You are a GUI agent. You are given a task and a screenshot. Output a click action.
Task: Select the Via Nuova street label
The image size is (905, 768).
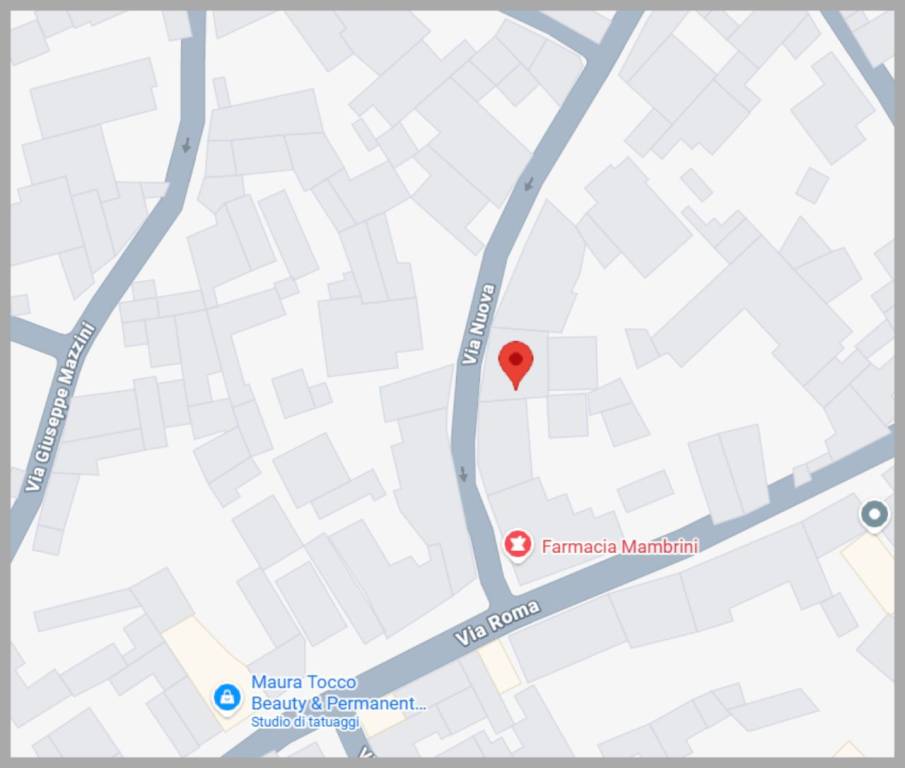coord(479,324)
